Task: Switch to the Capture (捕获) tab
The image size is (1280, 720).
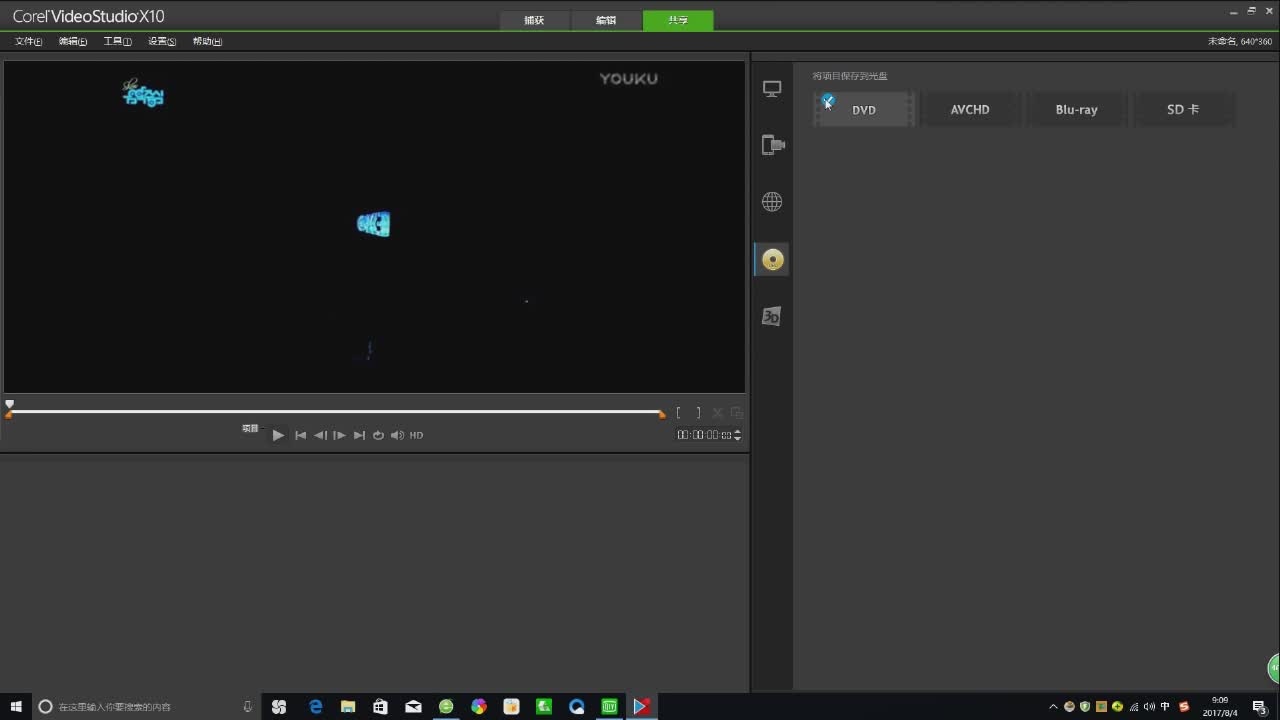Action: coord(534,20)
